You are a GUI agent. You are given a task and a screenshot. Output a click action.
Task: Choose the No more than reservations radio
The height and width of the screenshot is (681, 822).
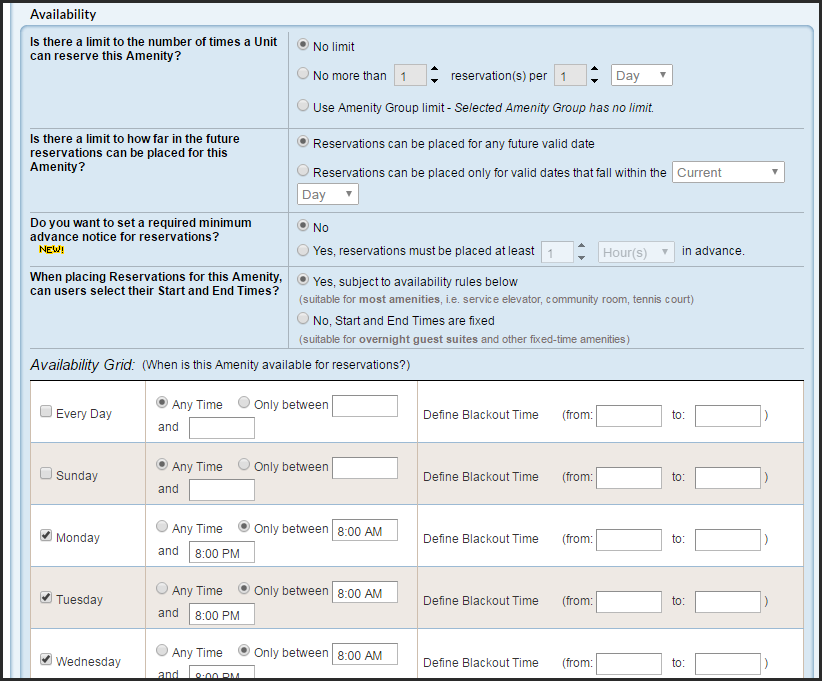303,74
